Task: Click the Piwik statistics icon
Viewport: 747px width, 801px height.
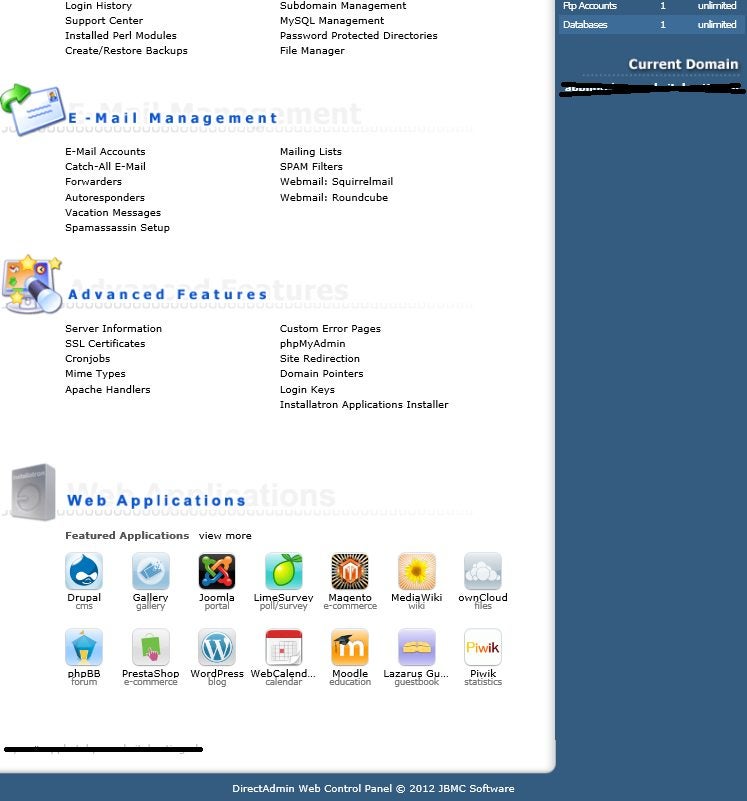Action: pos(483,647)
